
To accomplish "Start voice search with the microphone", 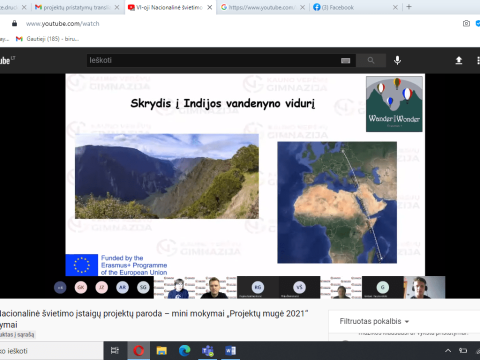I will (397, 60).
